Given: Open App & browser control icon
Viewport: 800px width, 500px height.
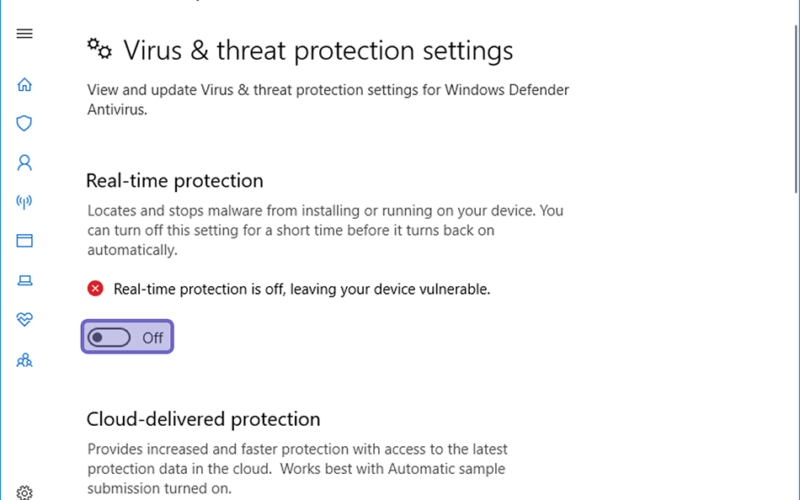Looking at the screenshot, I should point(24,241).
